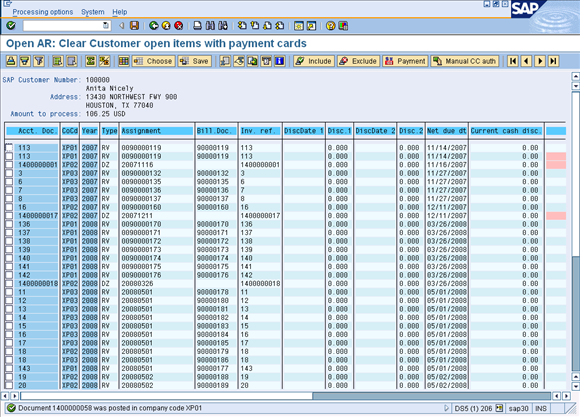Click the Include button

tap(314, 61)
